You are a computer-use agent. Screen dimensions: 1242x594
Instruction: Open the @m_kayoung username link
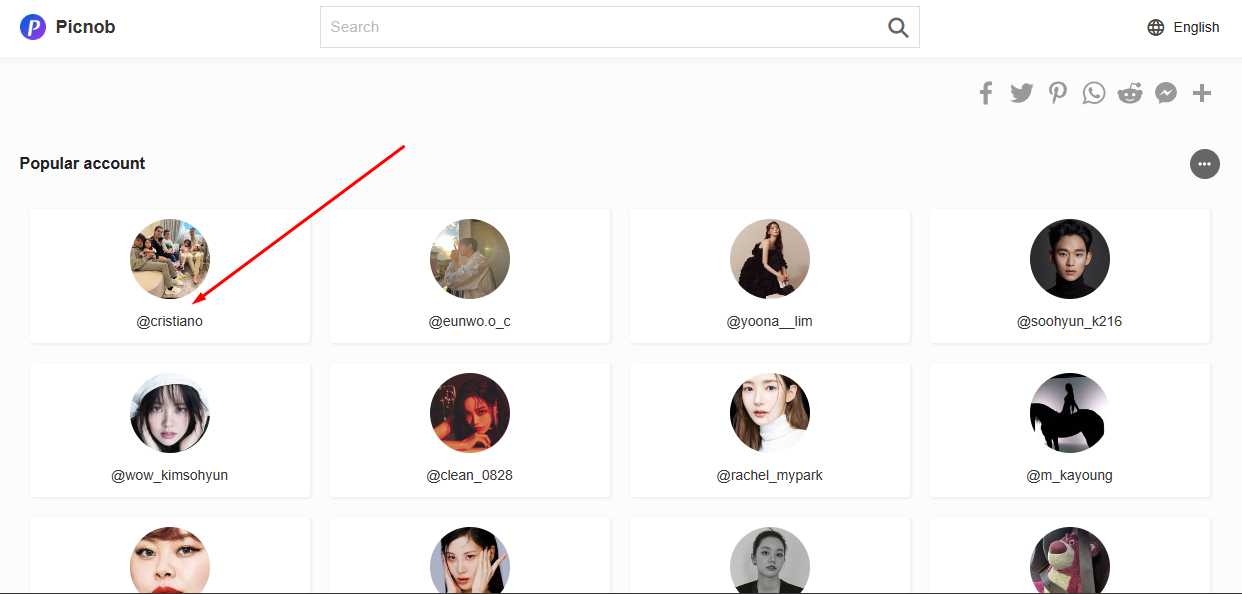coord(1070,475)
